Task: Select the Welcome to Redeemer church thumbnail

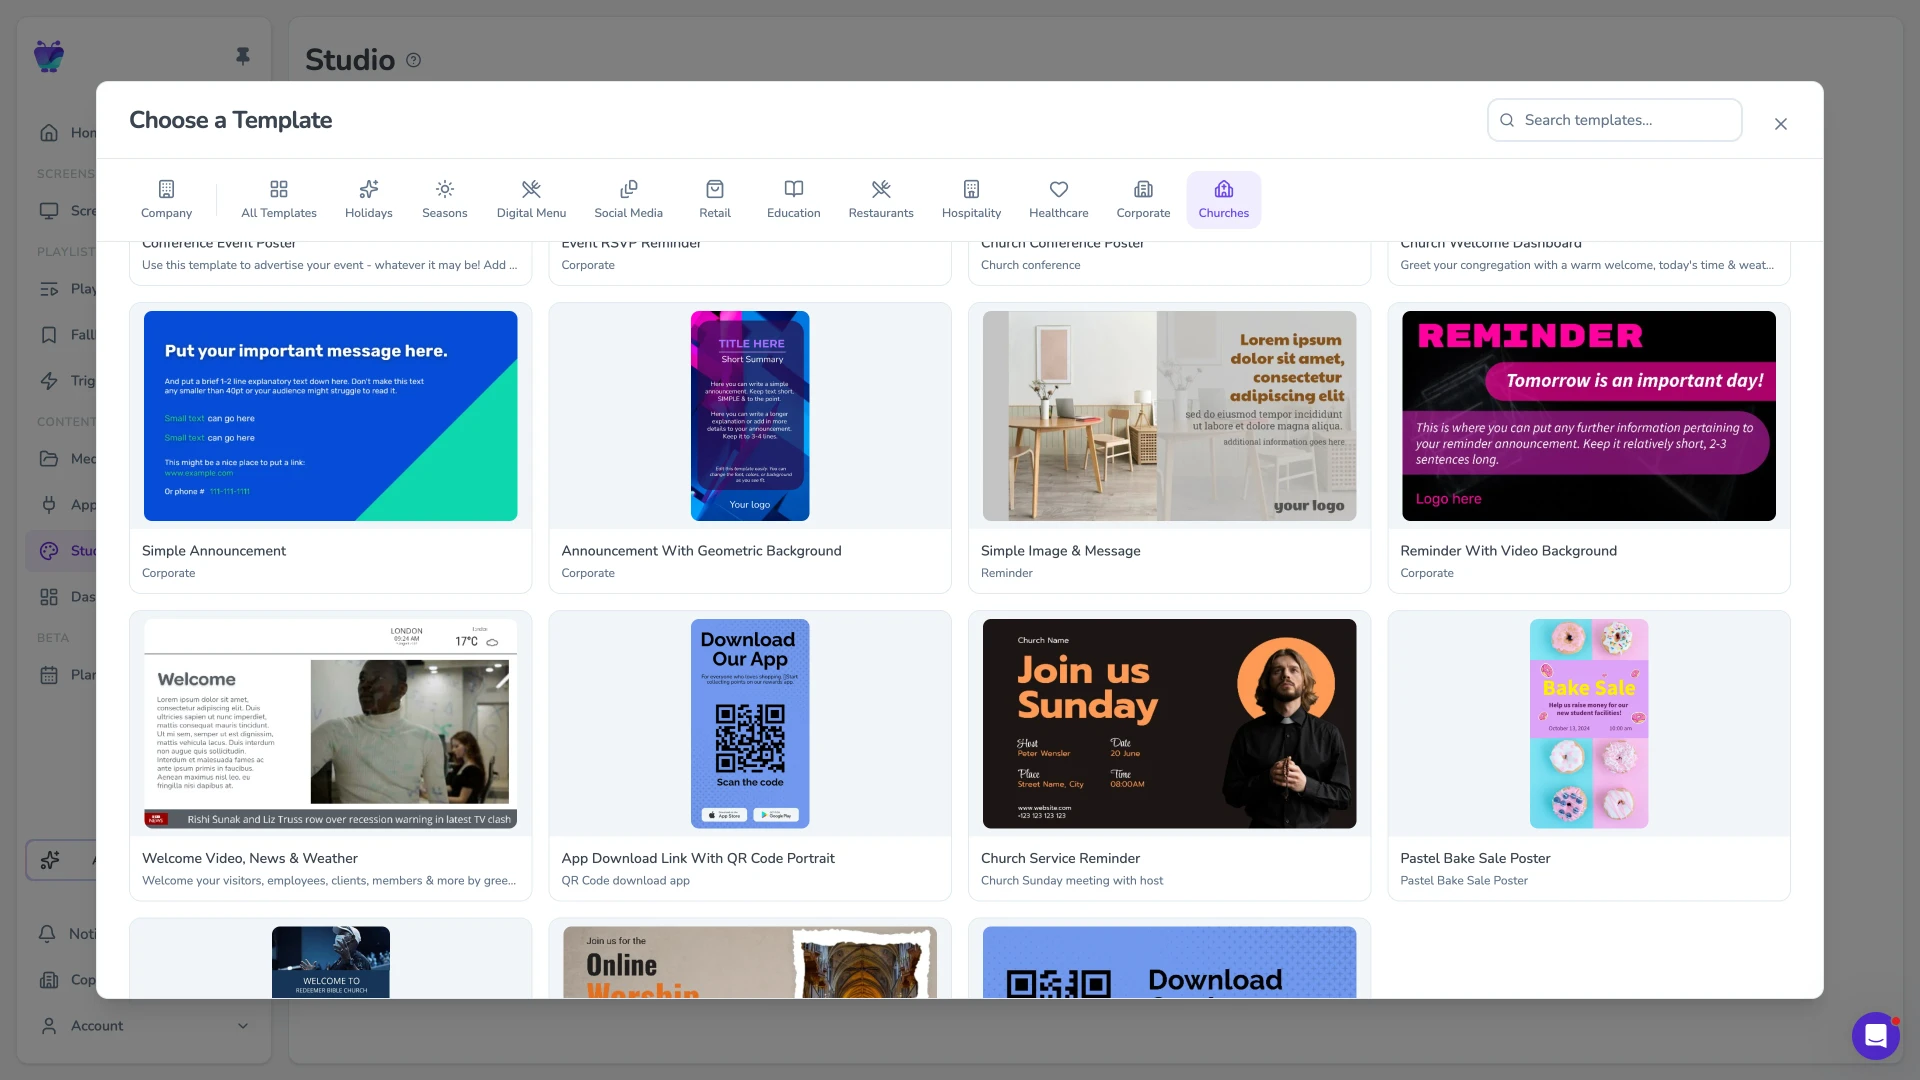Action: coord(331,962)
